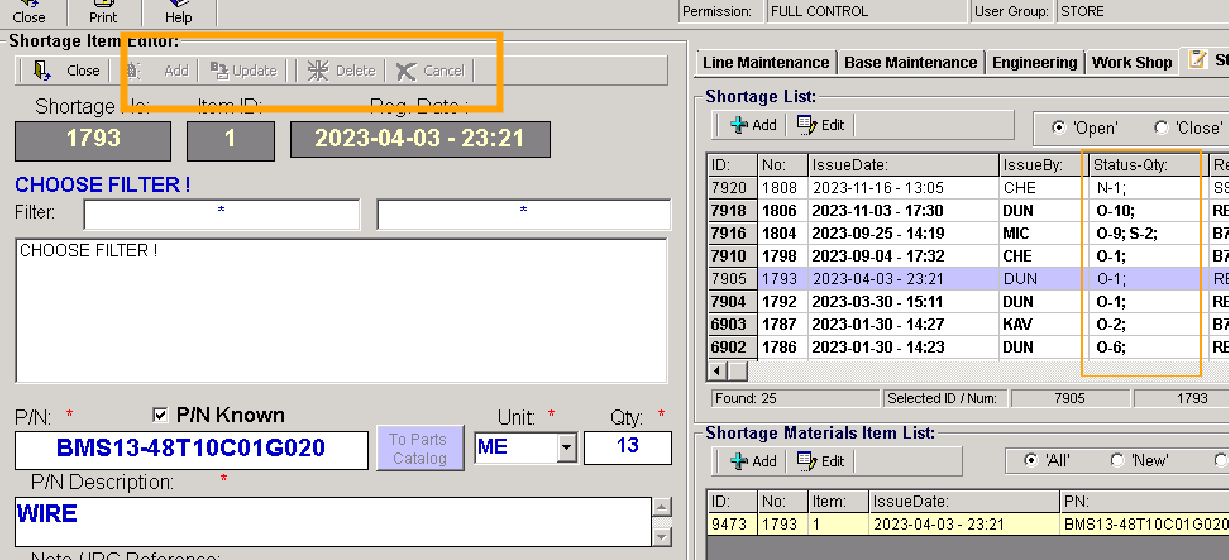Click the IssueBy column header
The width and height of the screenshot is (1229, 560).
point(1044,164)
